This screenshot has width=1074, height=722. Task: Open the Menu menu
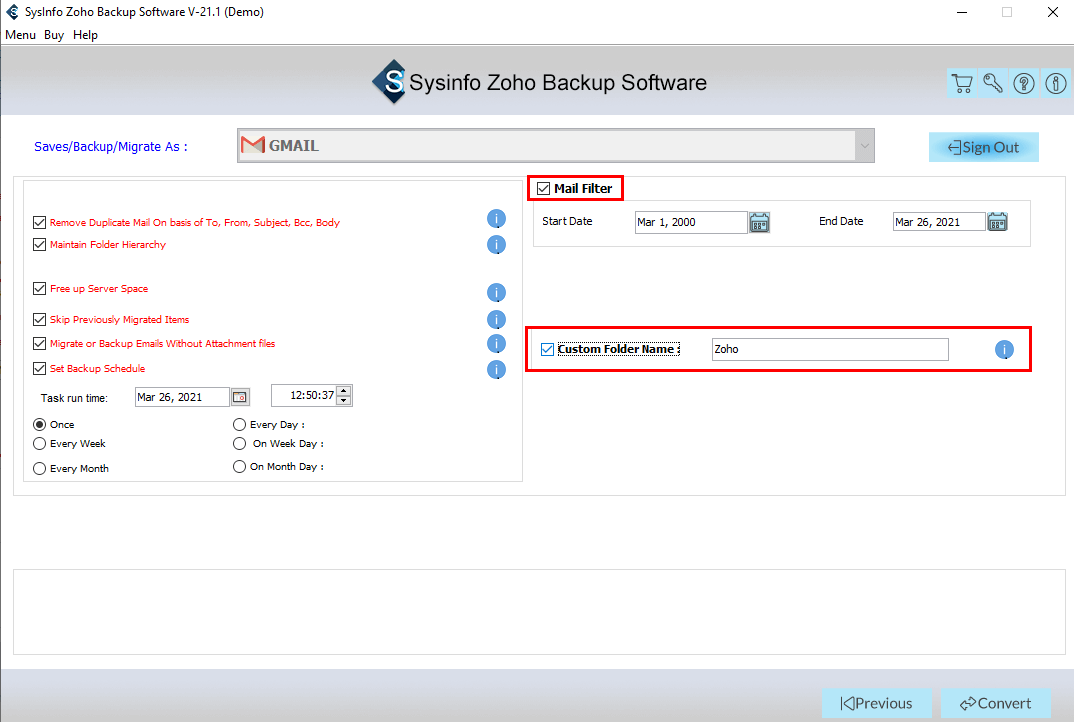point(21,35)
